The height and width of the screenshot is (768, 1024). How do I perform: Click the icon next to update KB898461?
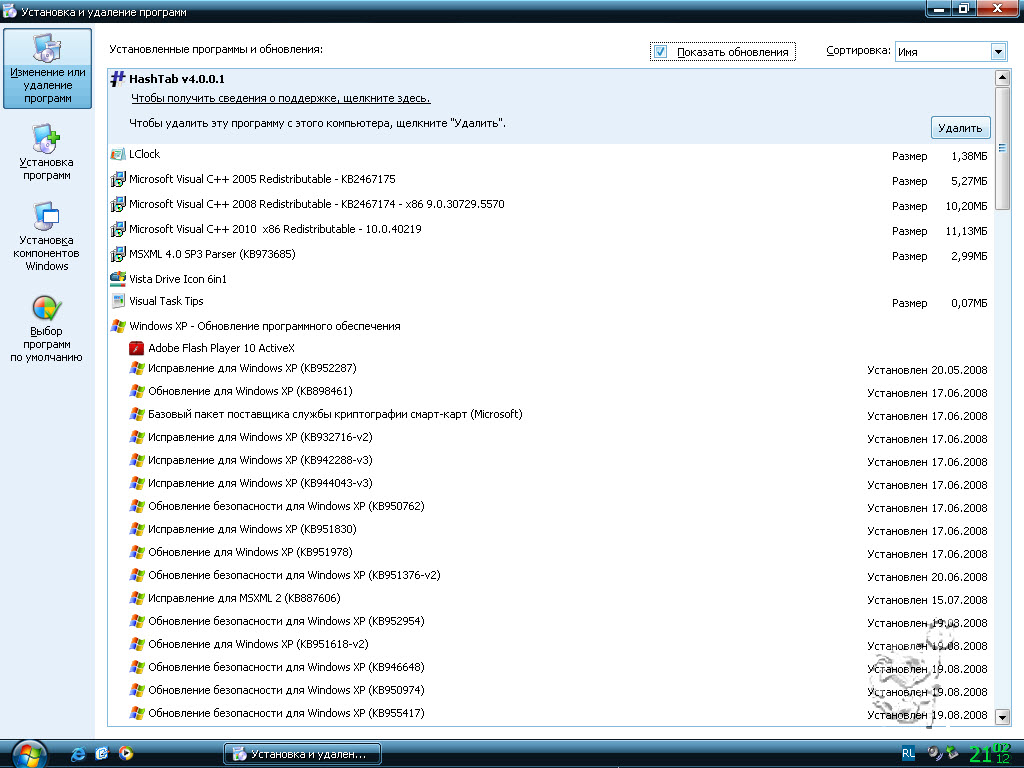point(136,391)
